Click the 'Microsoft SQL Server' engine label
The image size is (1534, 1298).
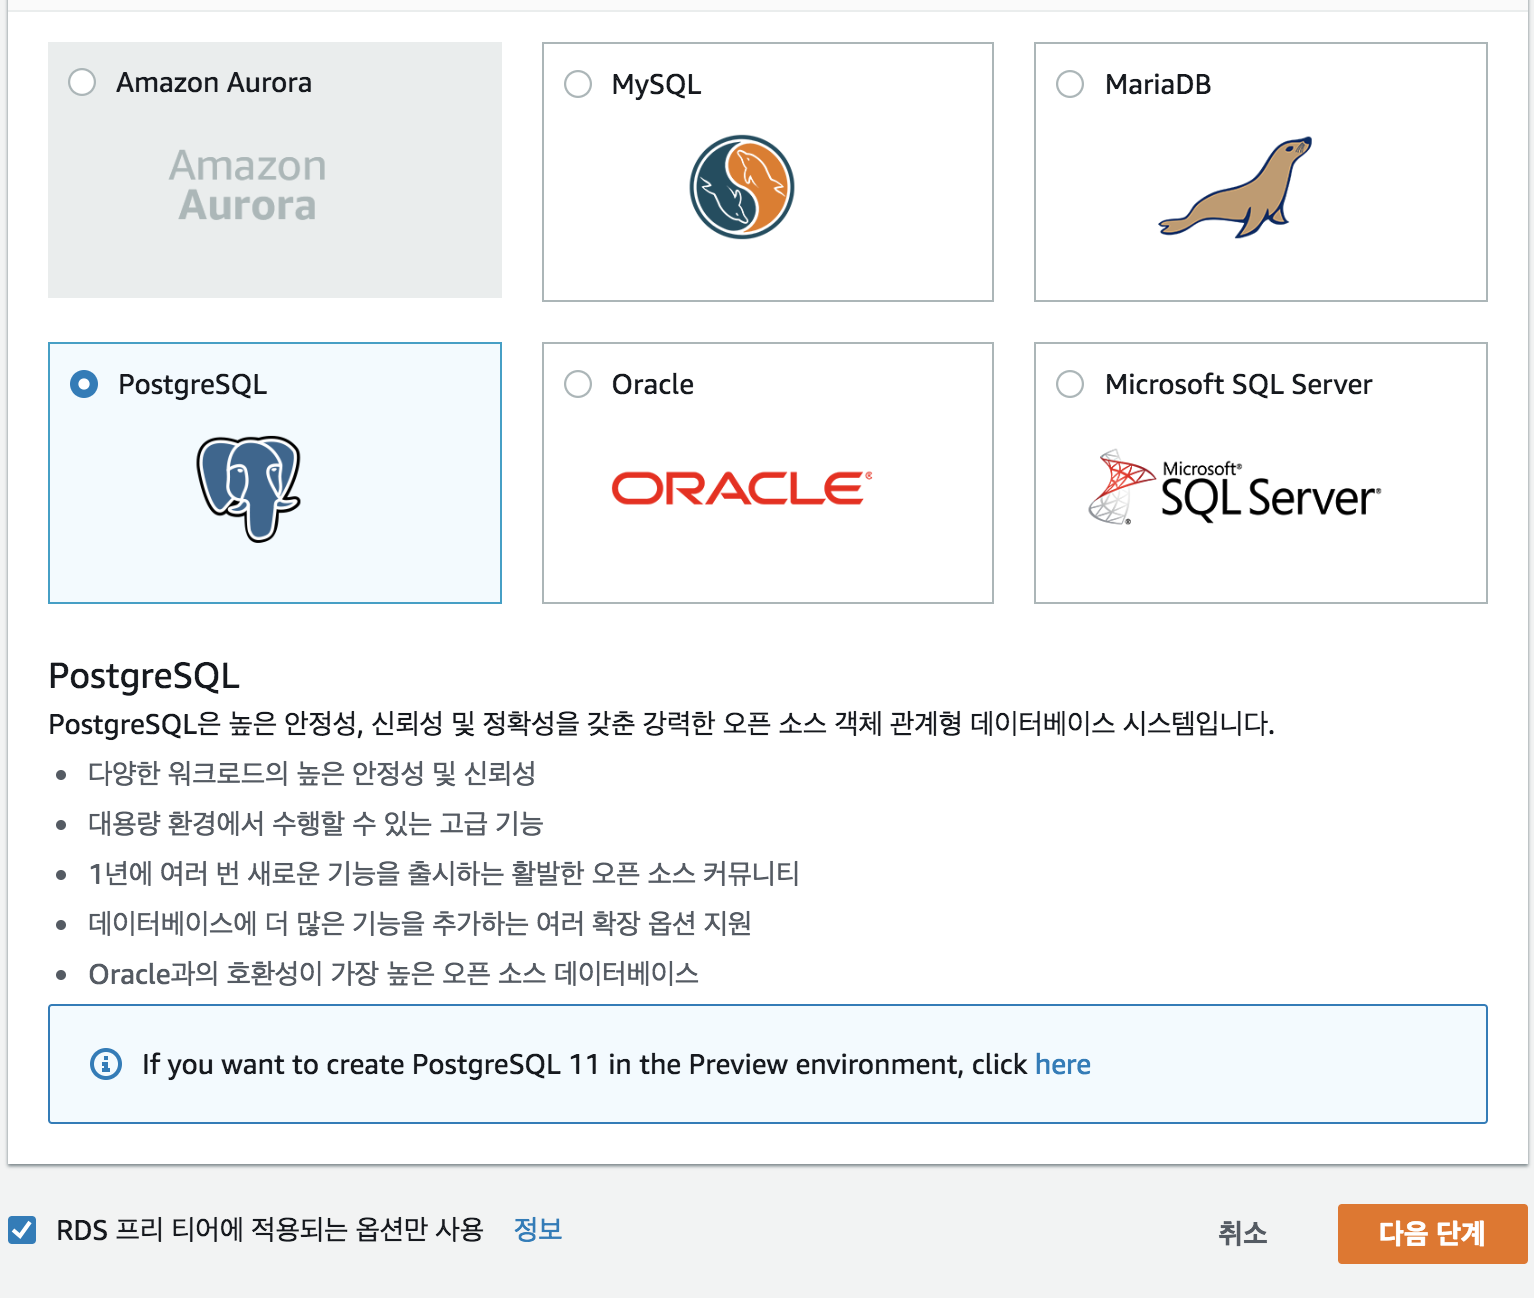tap(1239, 384)
